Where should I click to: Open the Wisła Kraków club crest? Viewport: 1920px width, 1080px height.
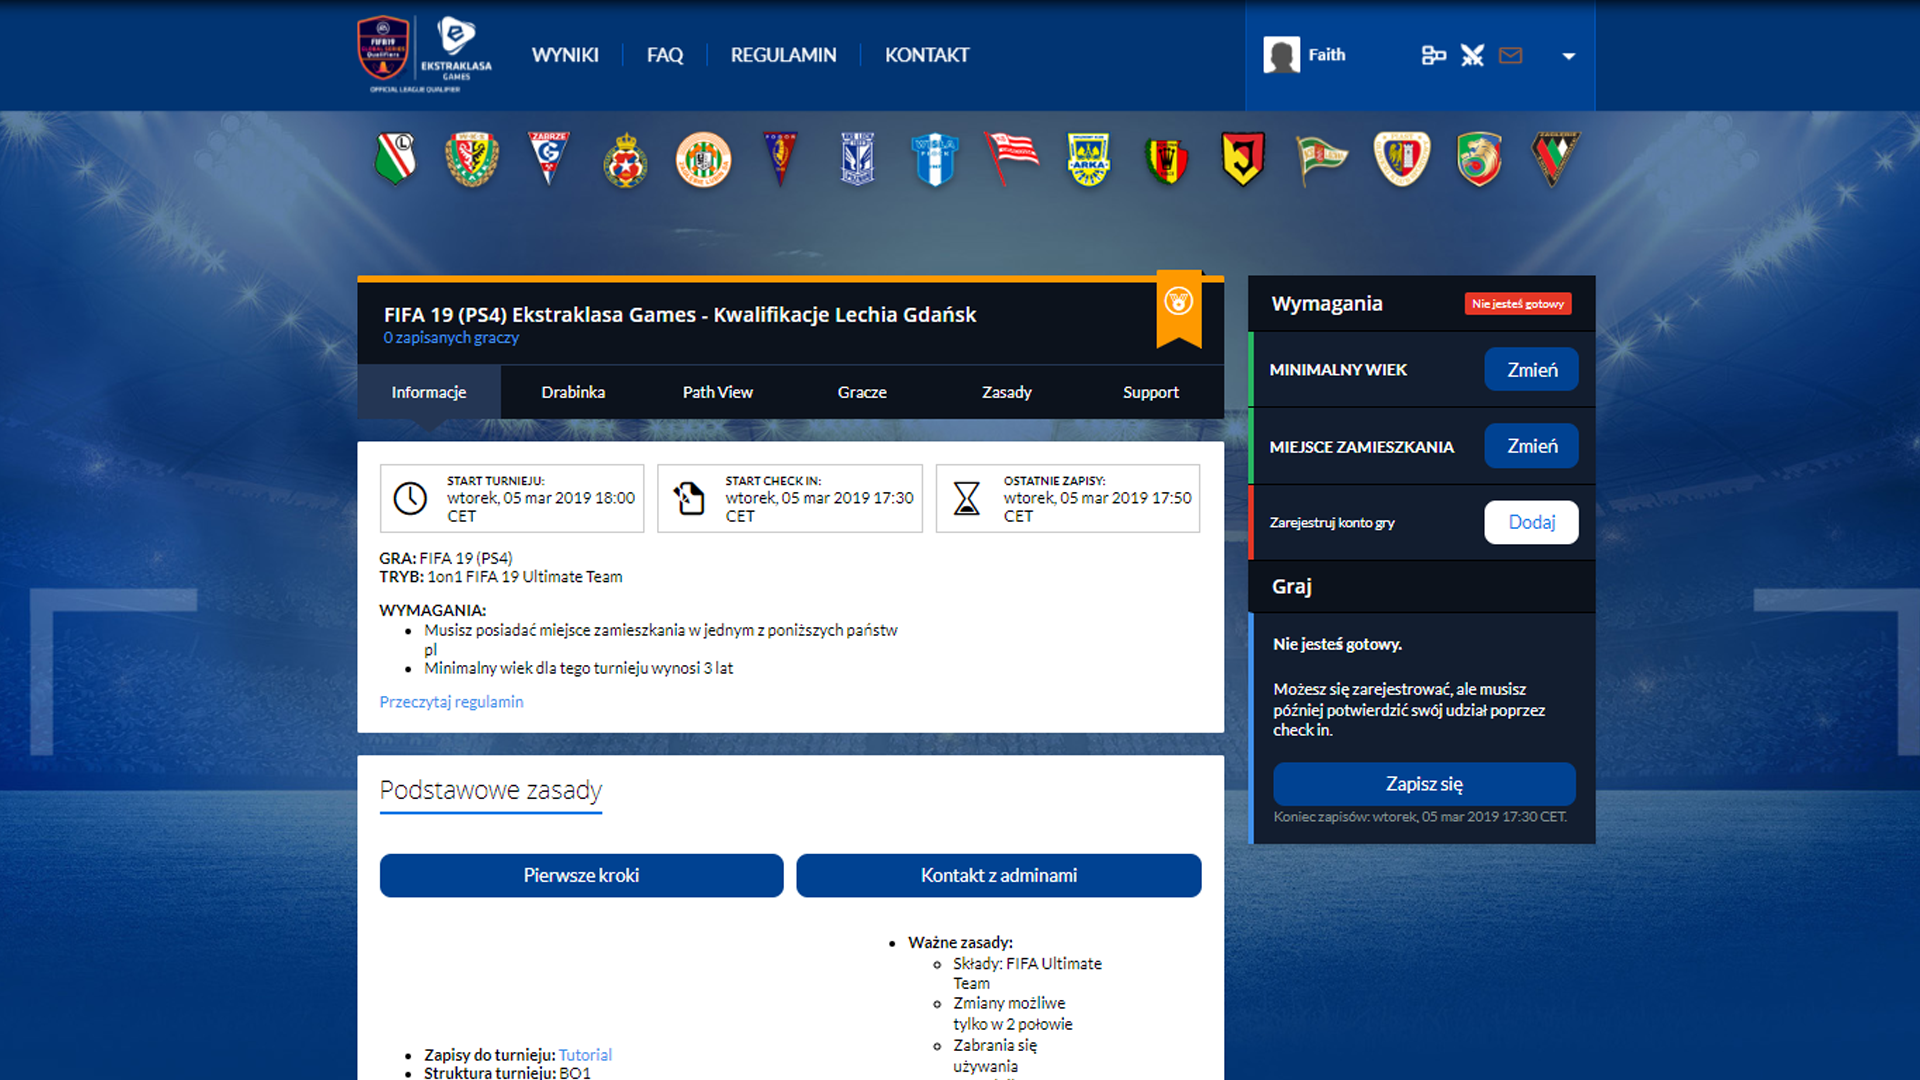tap(625, 160)
